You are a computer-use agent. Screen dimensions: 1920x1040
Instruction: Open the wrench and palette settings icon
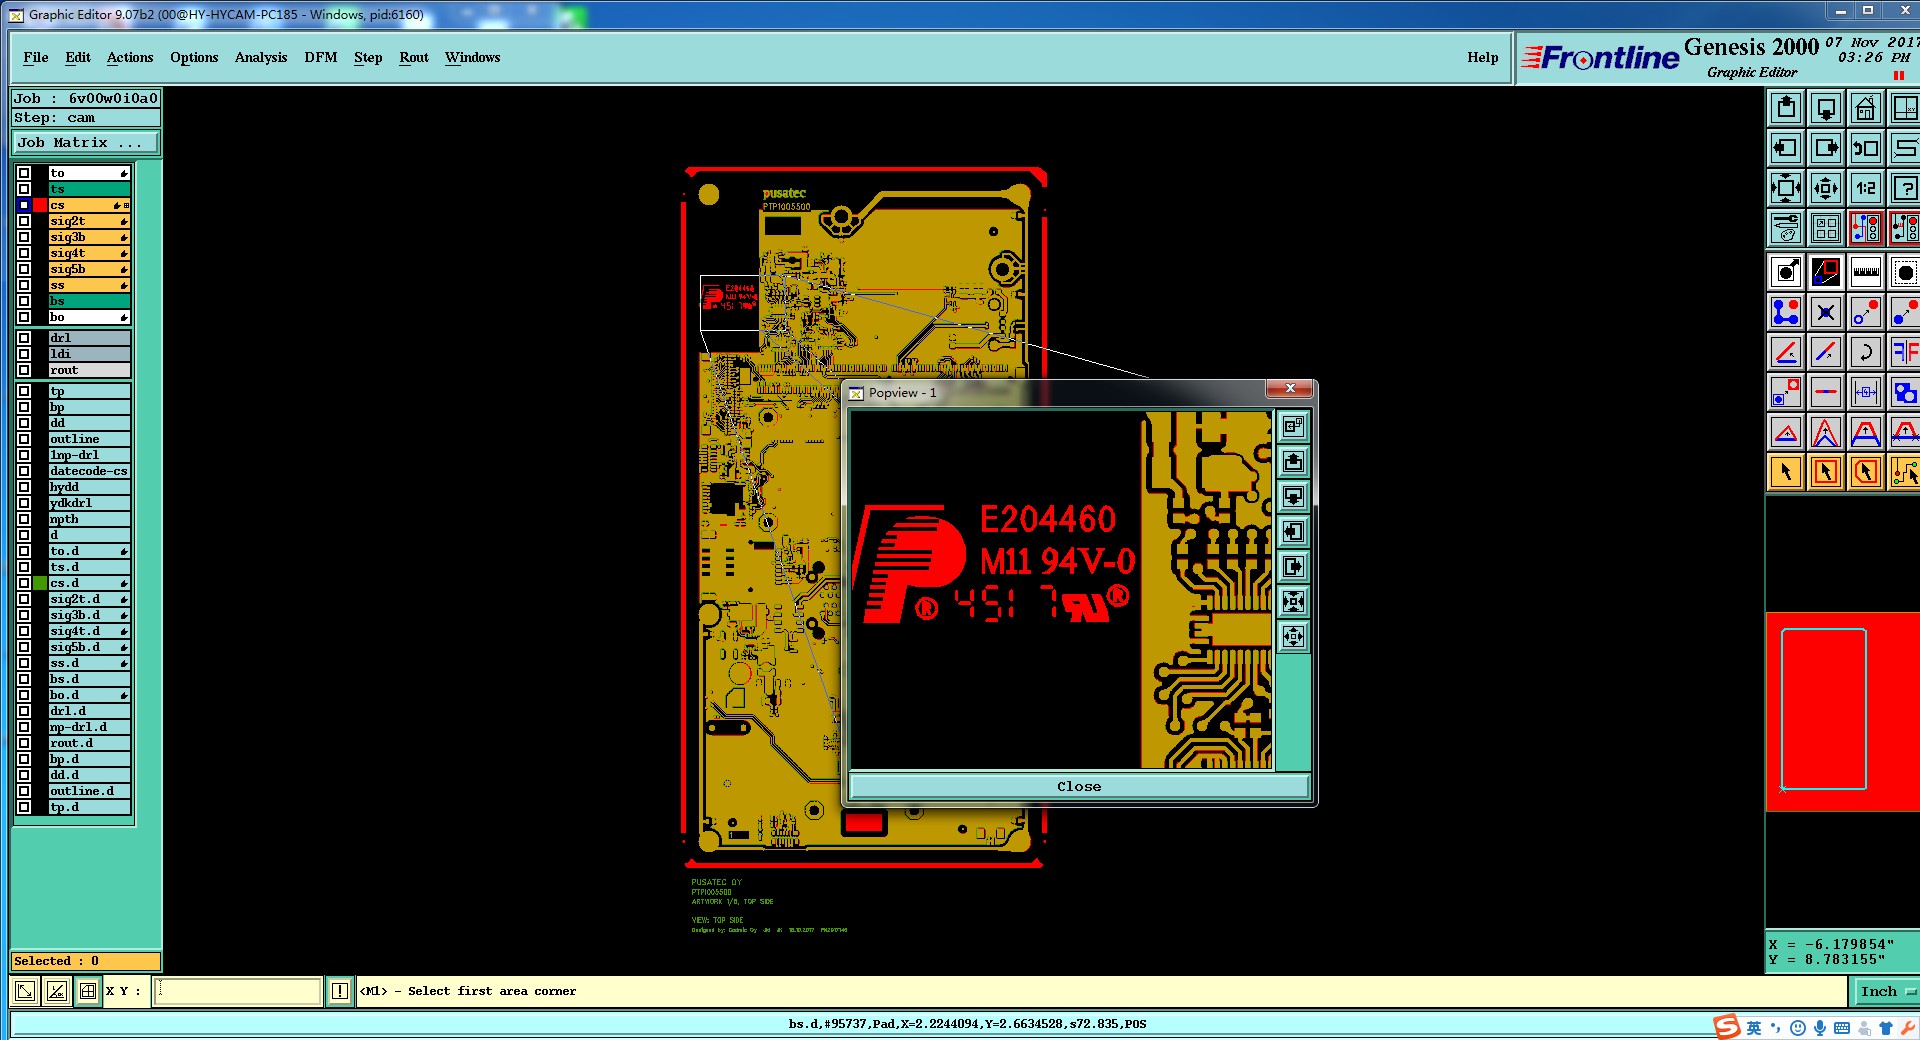[1786, 228]
